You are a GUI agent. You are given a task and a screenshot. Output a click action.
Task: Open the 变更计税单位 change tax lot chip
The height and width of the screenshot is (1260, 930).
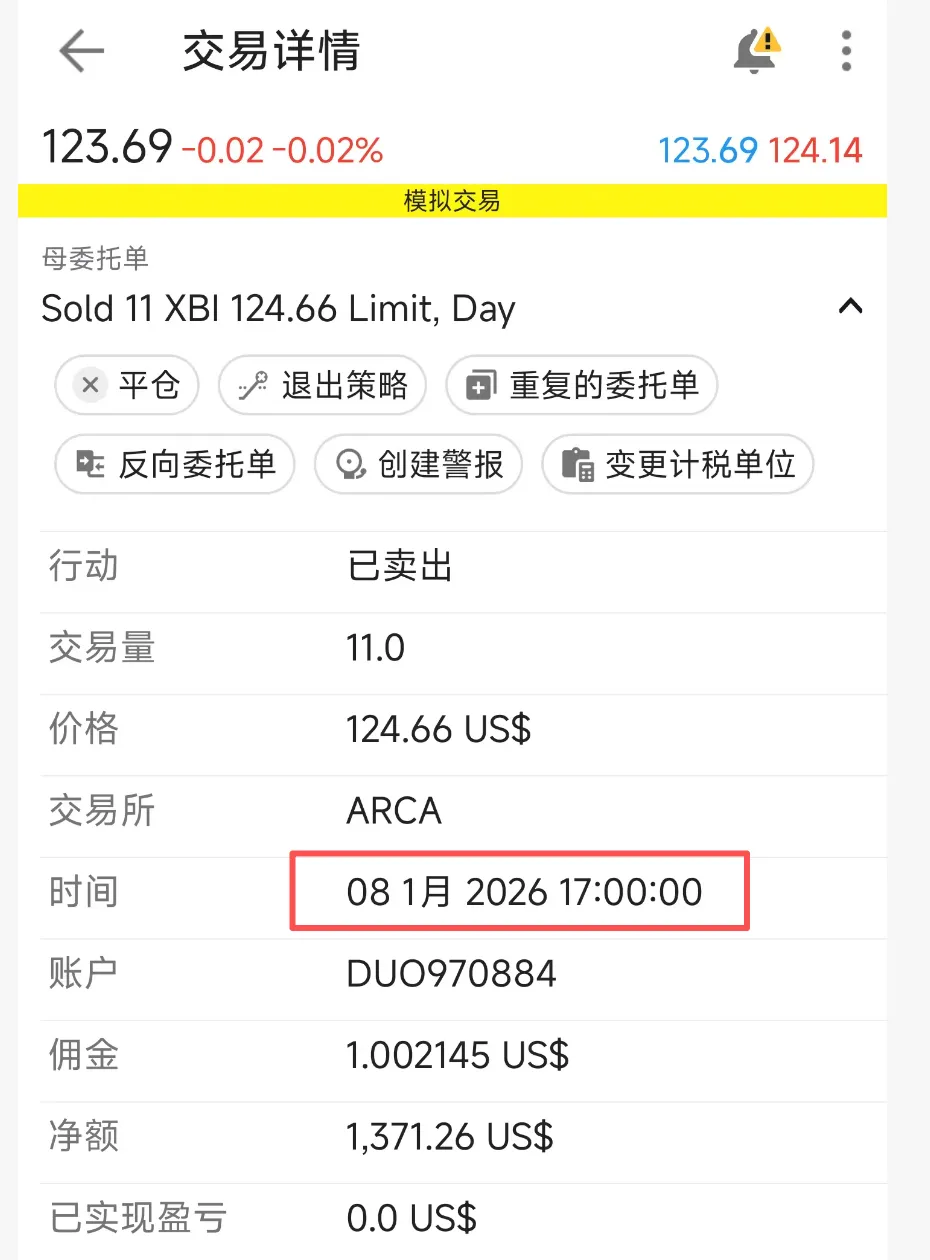[678, 464]
